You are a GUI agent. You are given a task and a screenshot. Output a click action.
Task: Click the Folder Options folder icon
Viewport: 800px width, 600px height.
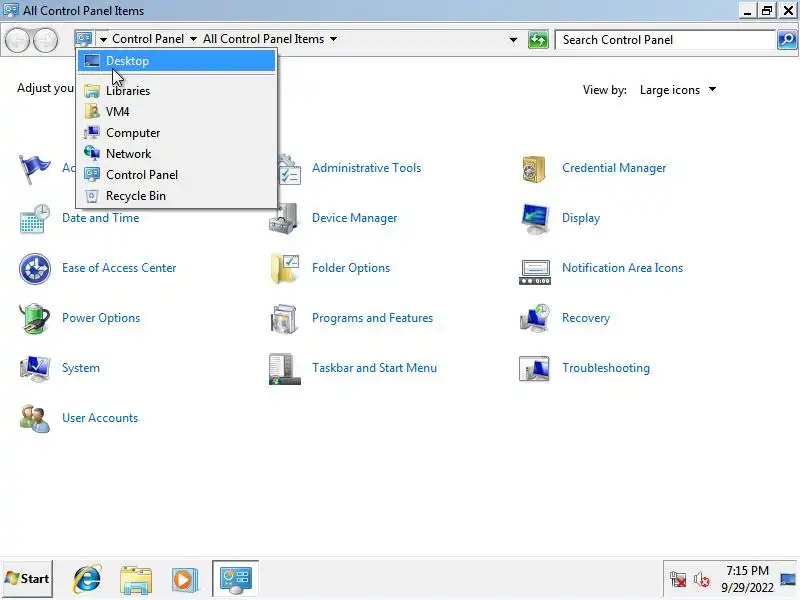(x=284, y=268)
